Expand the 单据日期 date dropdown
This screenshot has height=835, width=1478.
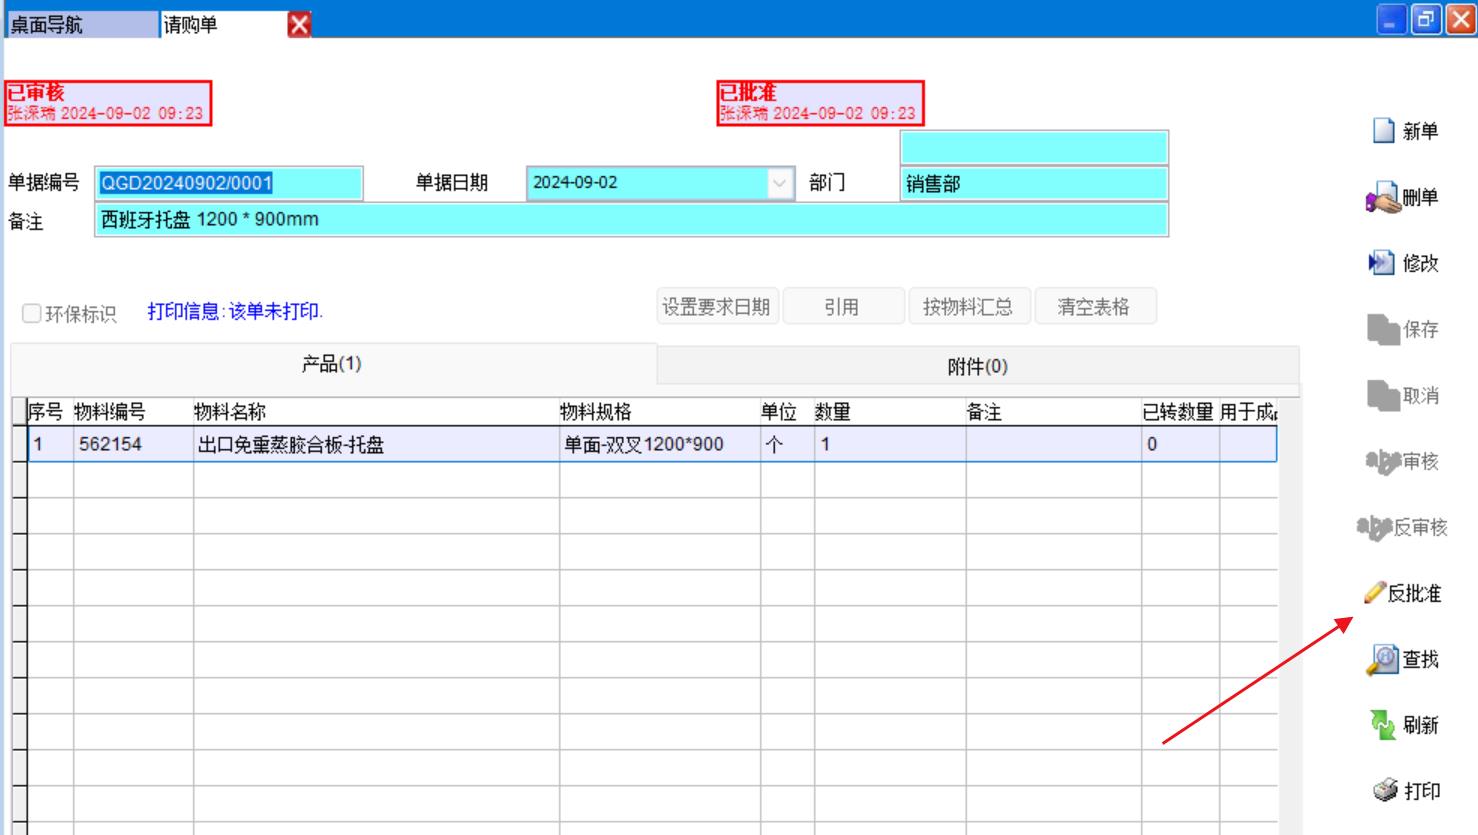click(x=779, y=183)
